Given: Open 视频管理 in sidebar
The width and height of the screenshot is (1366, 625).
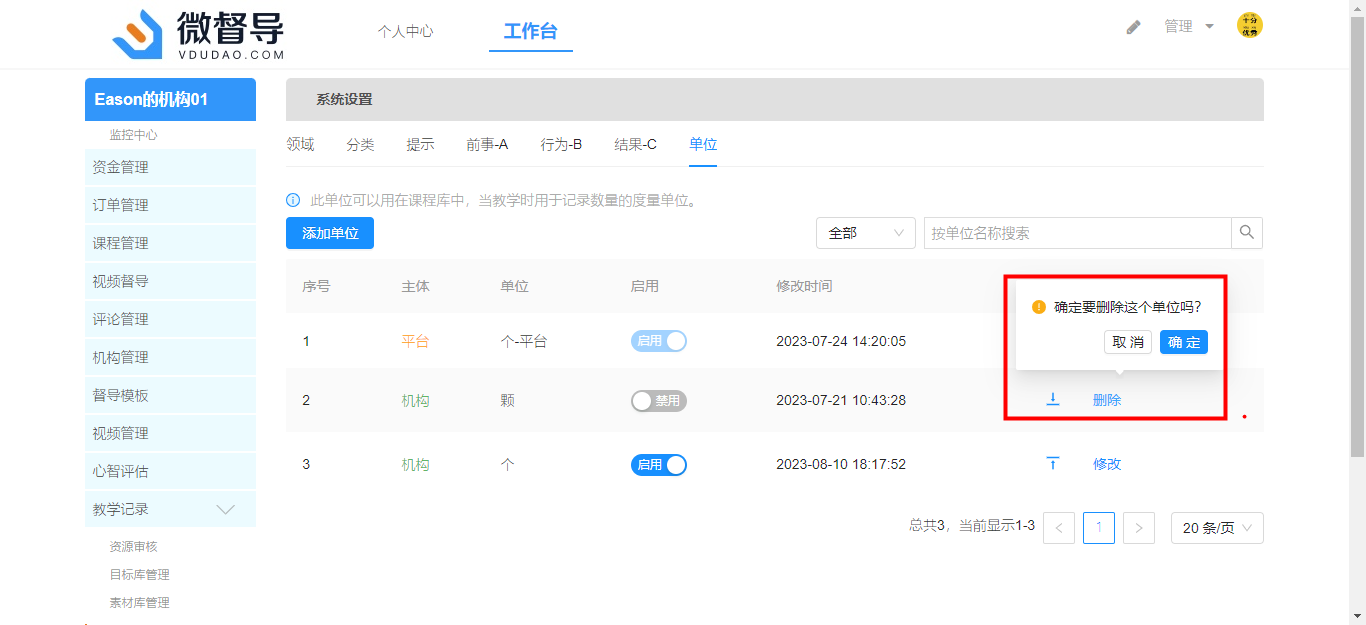Looking at the screenshot, I should [170, 433].
